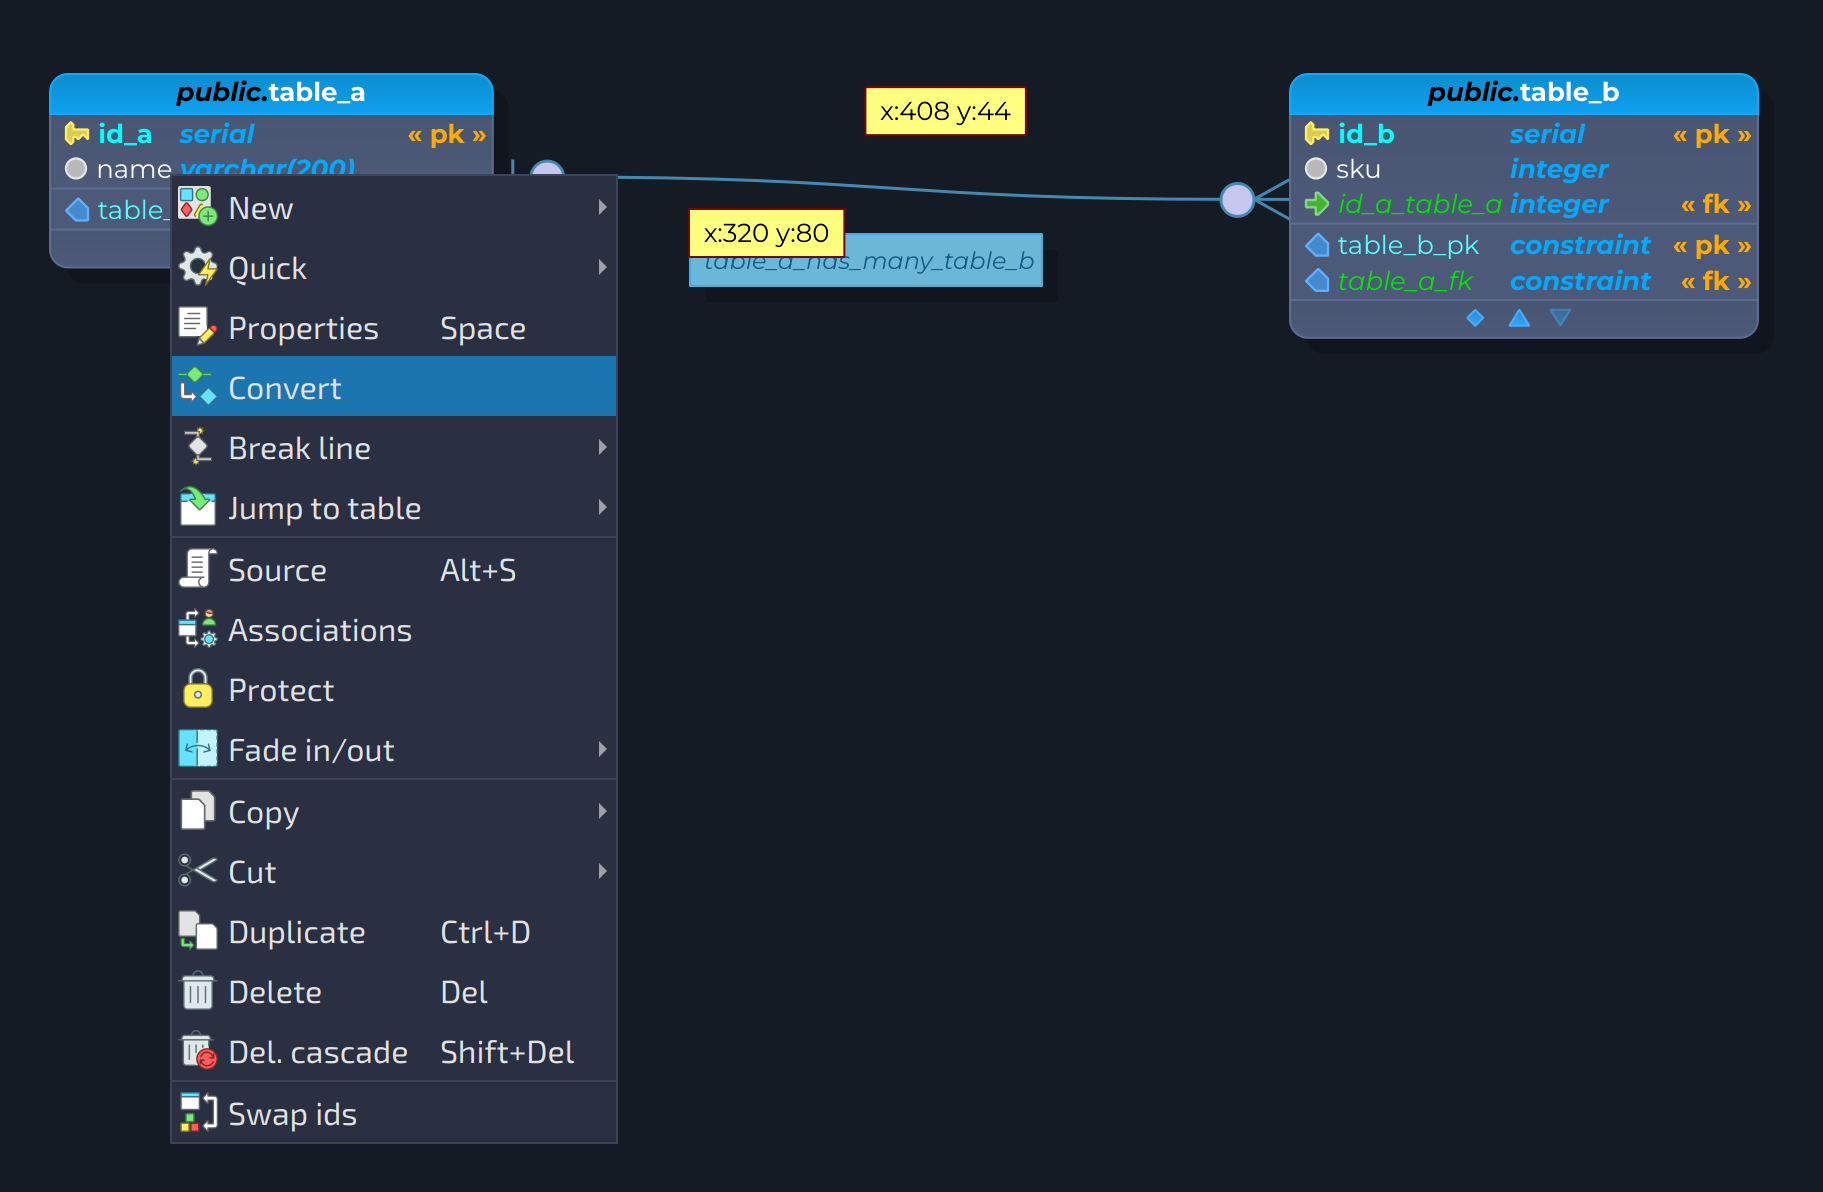Select Properties in the context menu
1823x1192 pixels.
394,327
